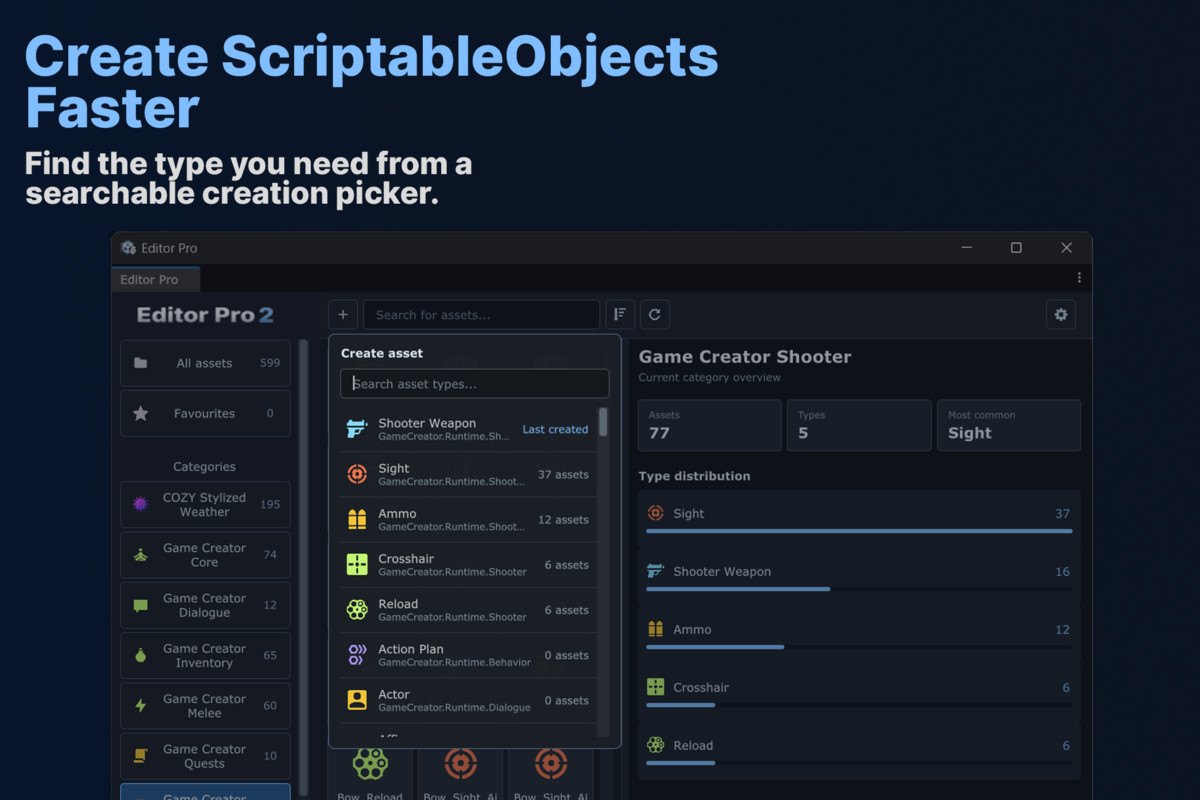Click the Actor person icon in picker

tap(357, 700)
